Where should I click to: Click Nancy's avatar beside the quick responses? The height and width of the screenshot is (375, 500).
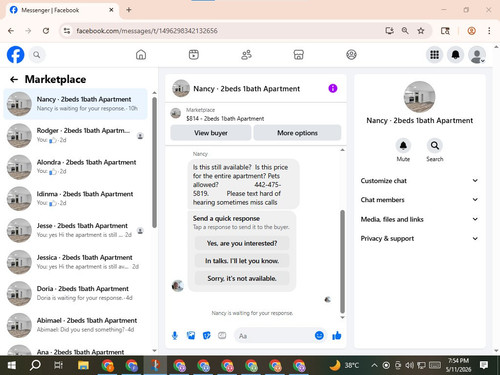[178, 286]
